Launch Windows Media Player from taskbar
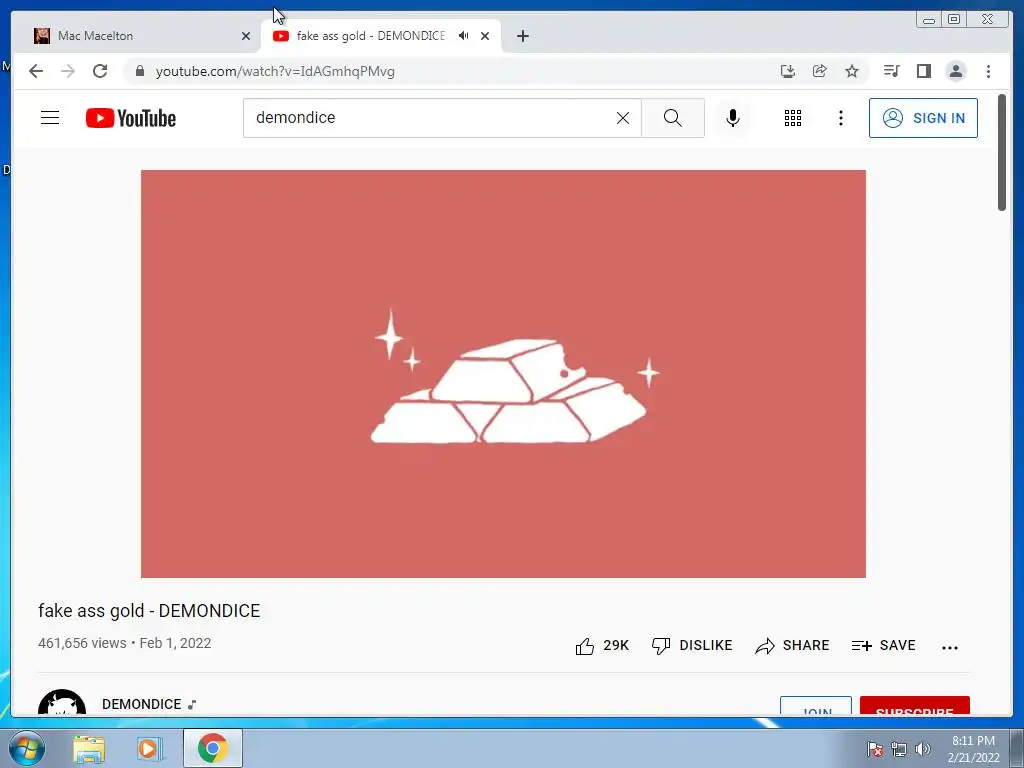This screenshot has width=1024, height=768. point(148,748)
